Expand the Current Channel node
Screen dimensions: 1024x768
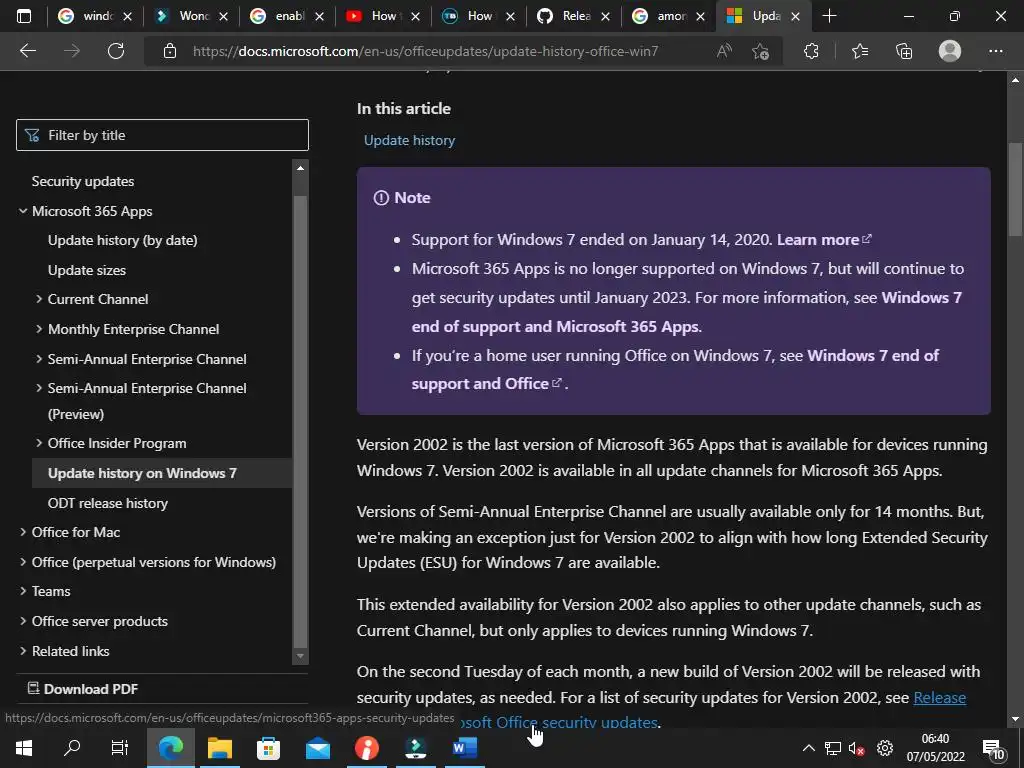[x=39, y=299]
